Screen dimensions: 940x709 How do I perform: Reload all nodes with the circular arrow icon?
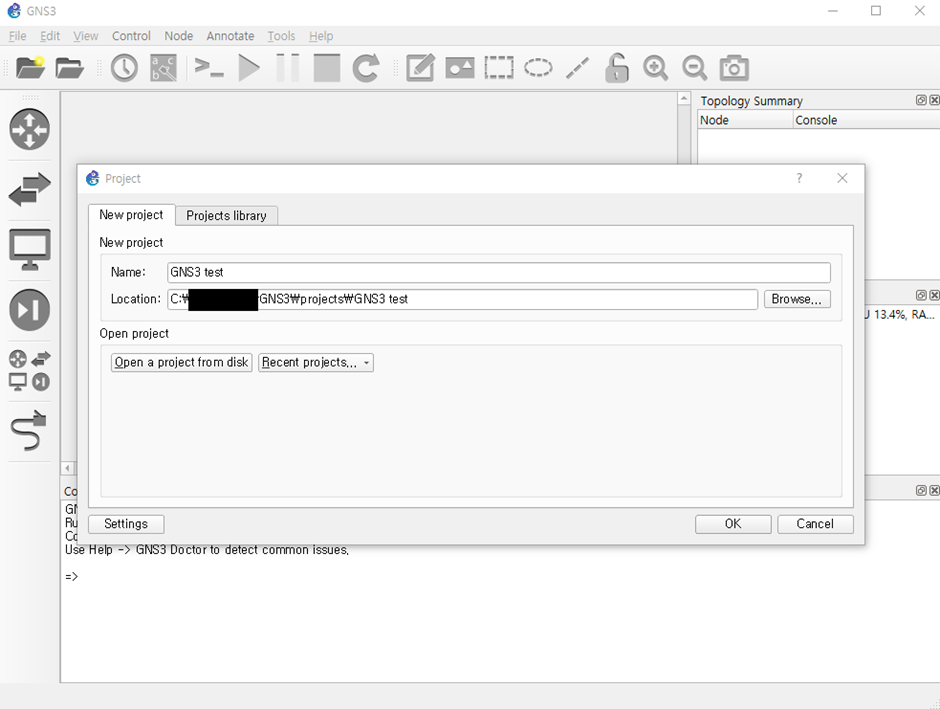[x=366, y=68]
